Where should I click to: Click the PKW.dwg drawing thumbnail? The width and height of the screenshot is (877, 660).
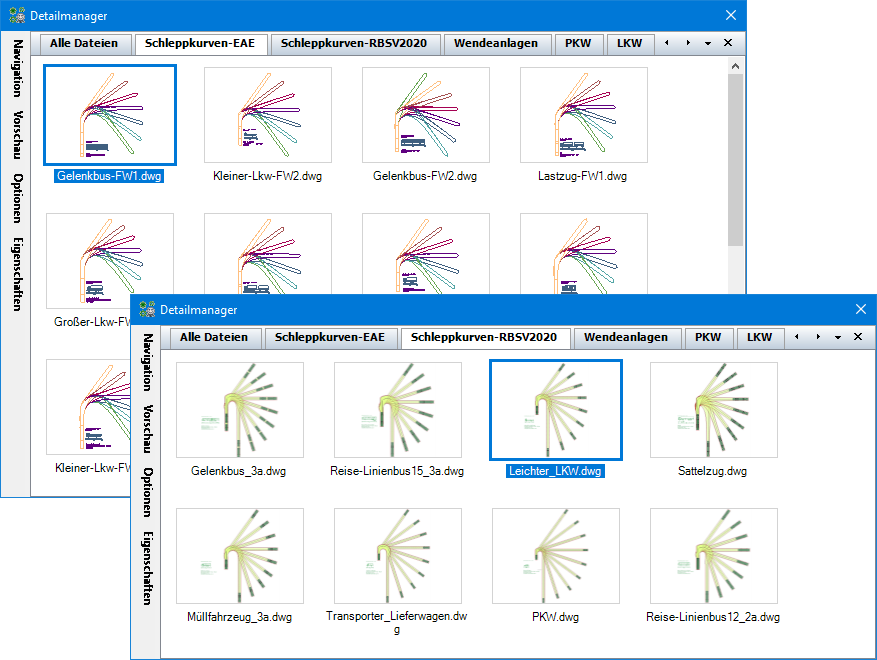(555, 556)
